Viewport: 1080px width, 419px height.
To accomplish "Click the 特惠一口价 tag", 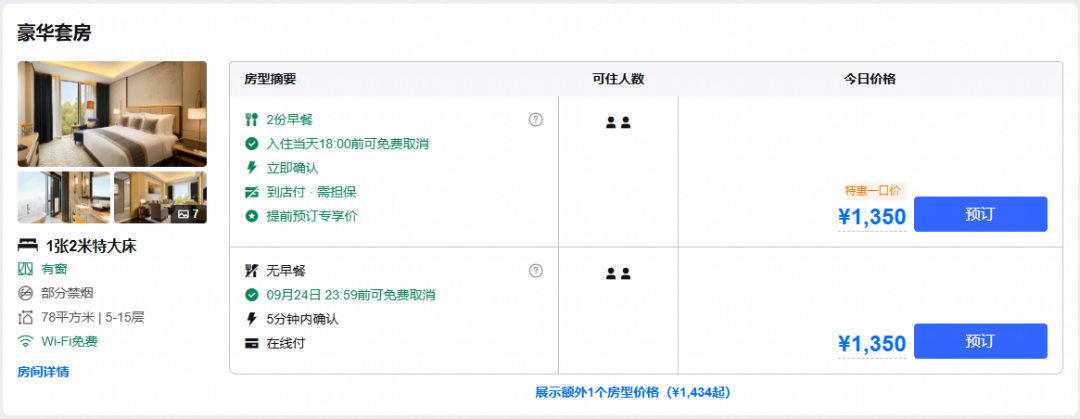I will coord(872,191).
